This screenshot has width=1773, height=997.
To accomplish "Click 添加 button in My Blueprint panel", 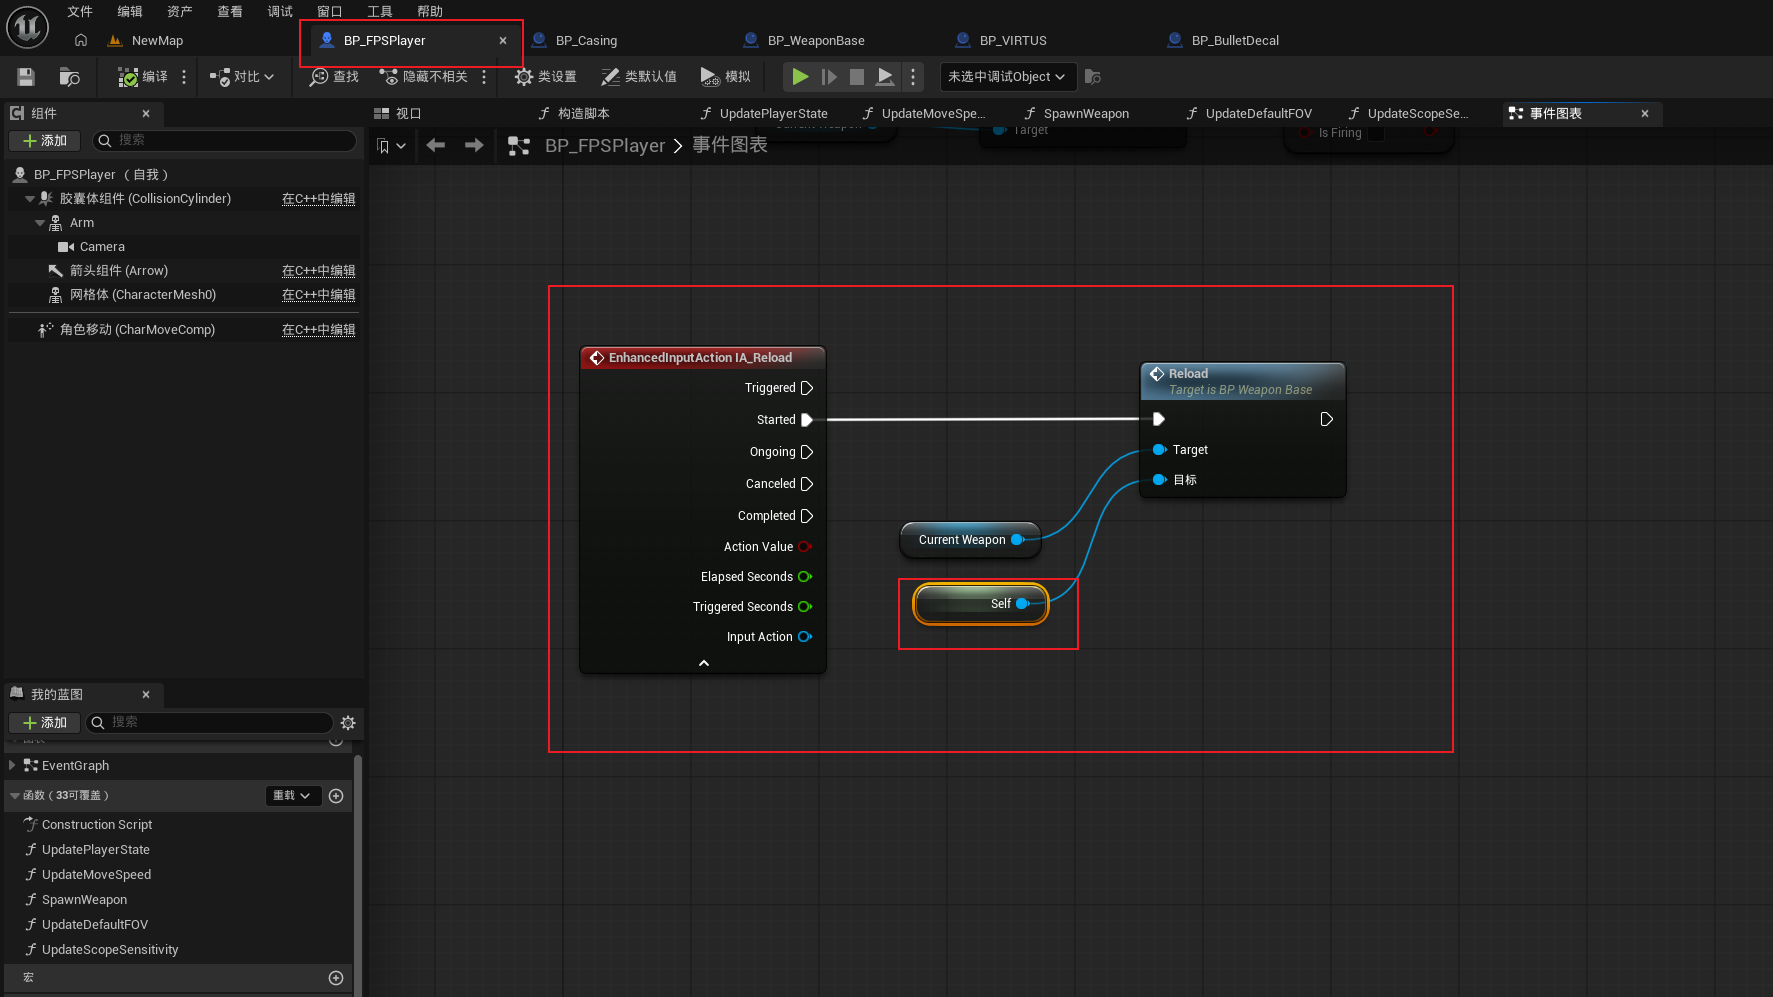I will tap(45, 723).
